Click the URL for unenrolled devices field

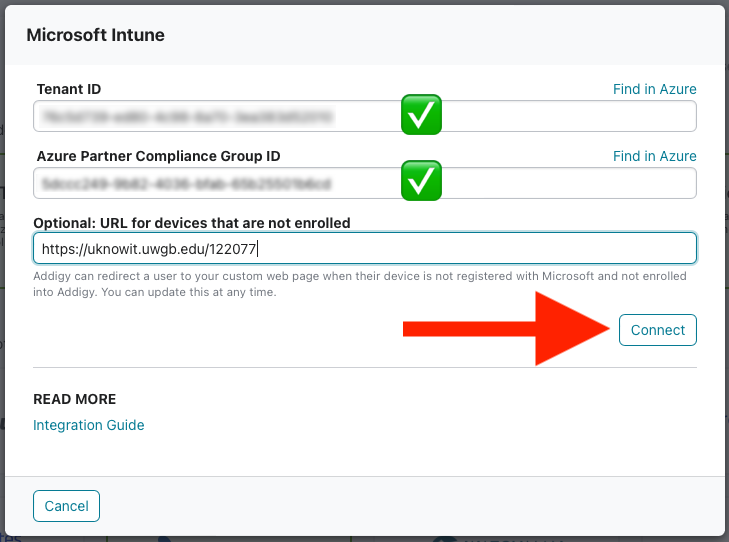364,248
